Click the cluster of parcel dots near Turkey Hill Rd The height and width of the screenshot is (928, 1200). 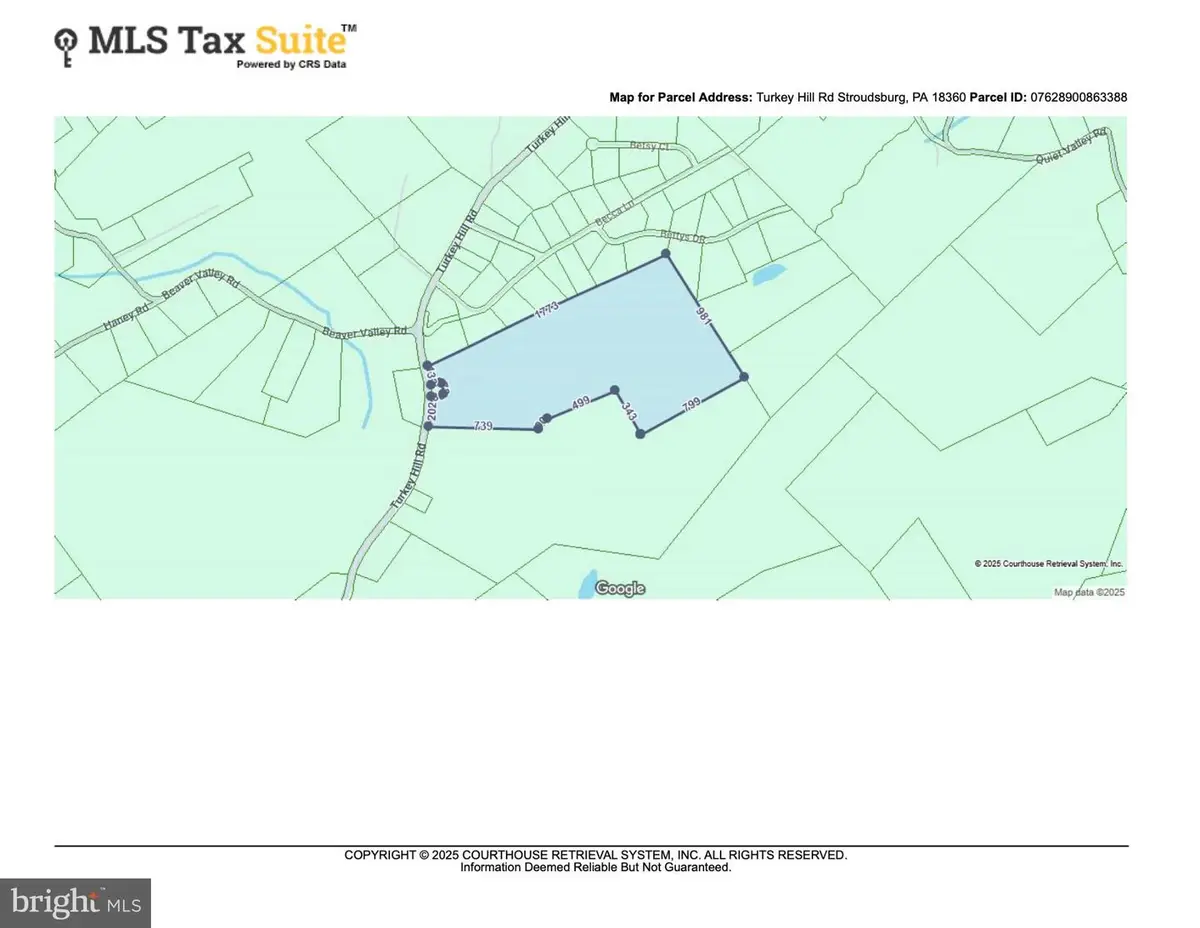(x=437, y=387)
